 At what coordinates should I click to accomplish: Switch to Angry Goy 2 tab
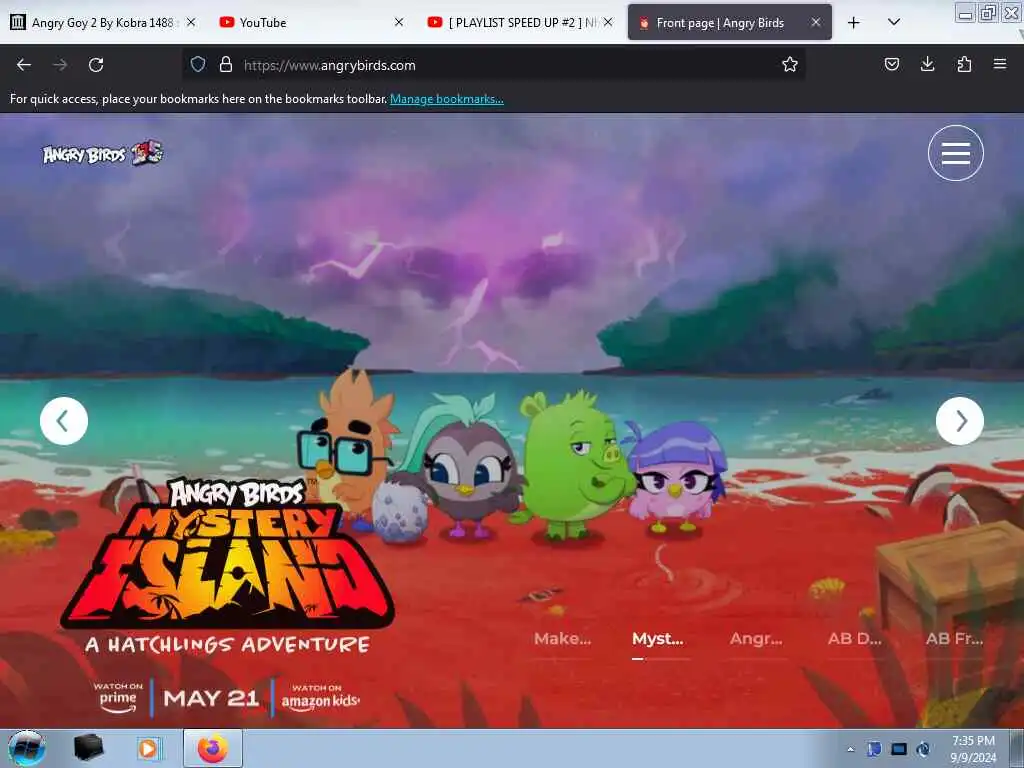(x=102, y=22)
